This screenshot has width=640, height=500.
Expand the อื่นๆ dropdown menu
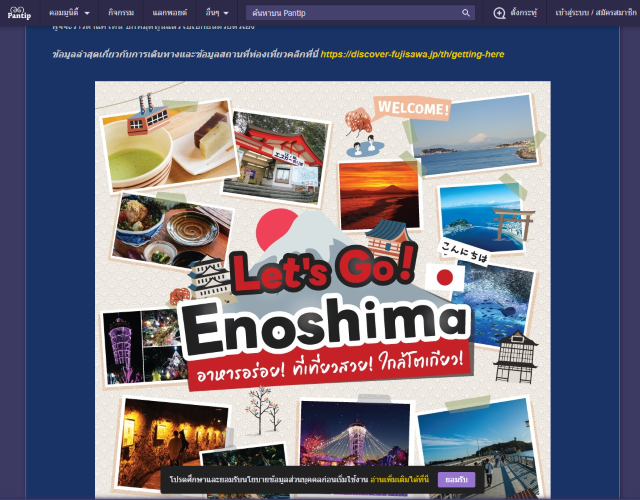click(217, 13)
